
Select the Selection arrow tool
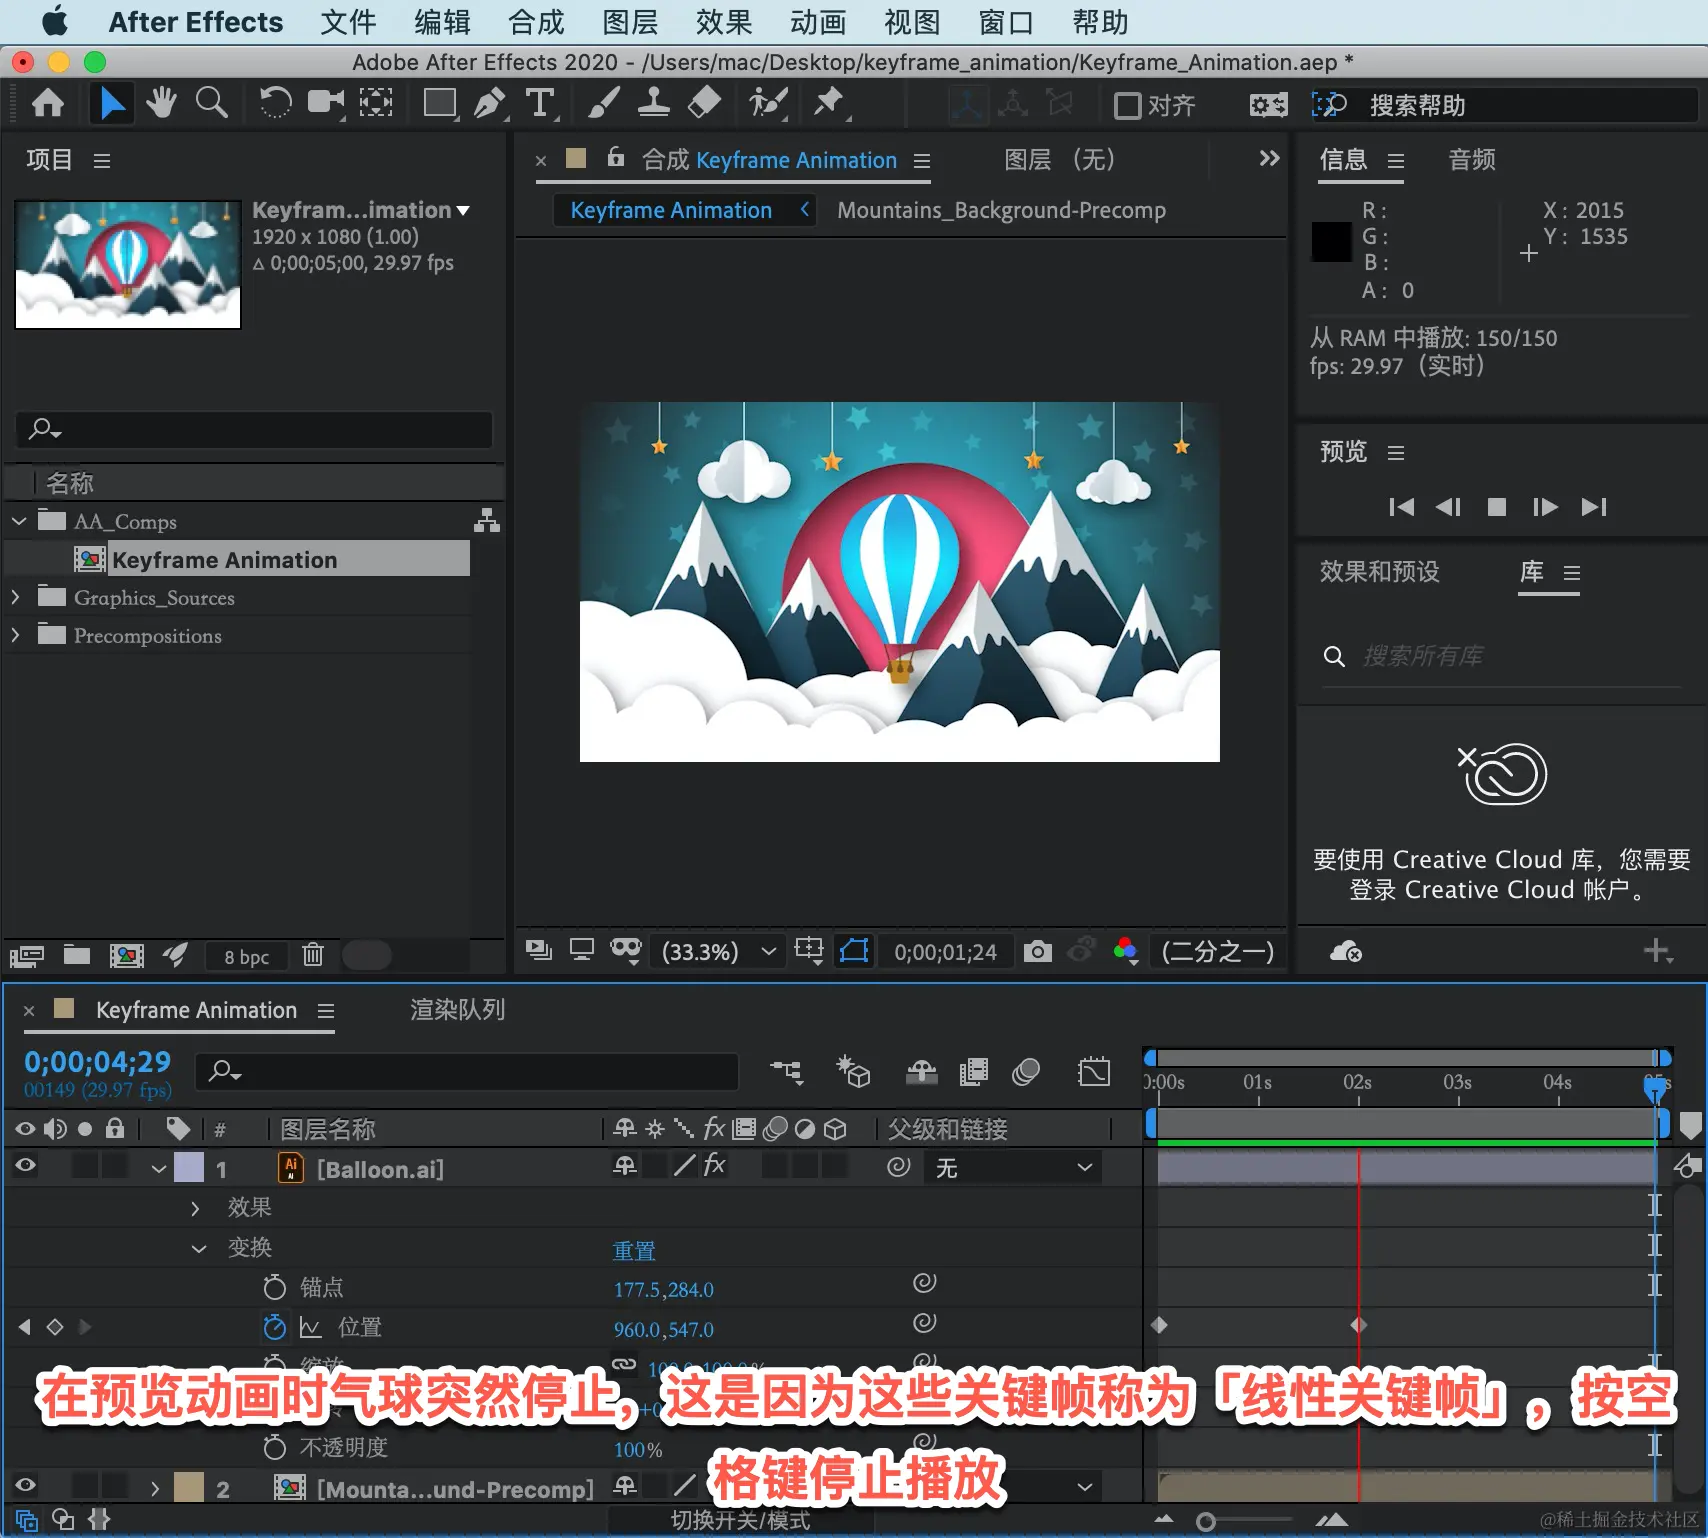click(x=111, y=103)
